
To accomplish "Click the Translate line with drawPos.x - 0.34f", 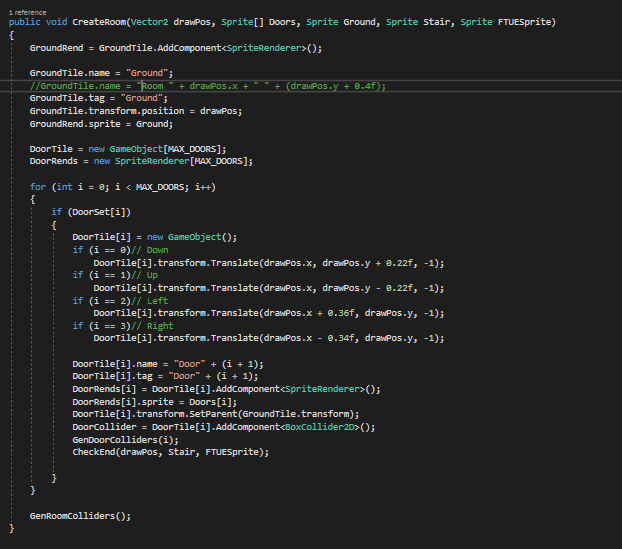I will (x=269, y=338).
